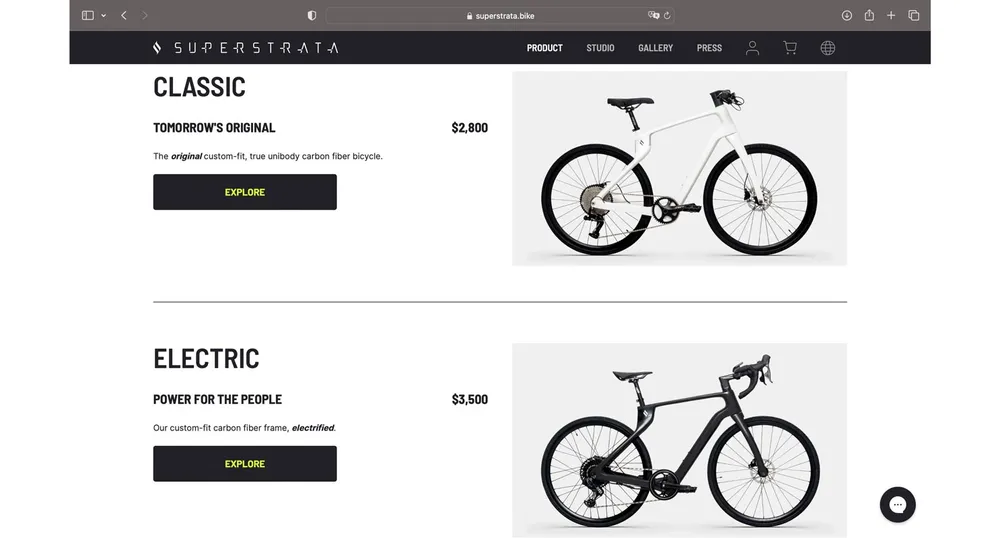Click the Superstrata logo
The height and width of the screenshot is (538, 1000).
(246, 48)
